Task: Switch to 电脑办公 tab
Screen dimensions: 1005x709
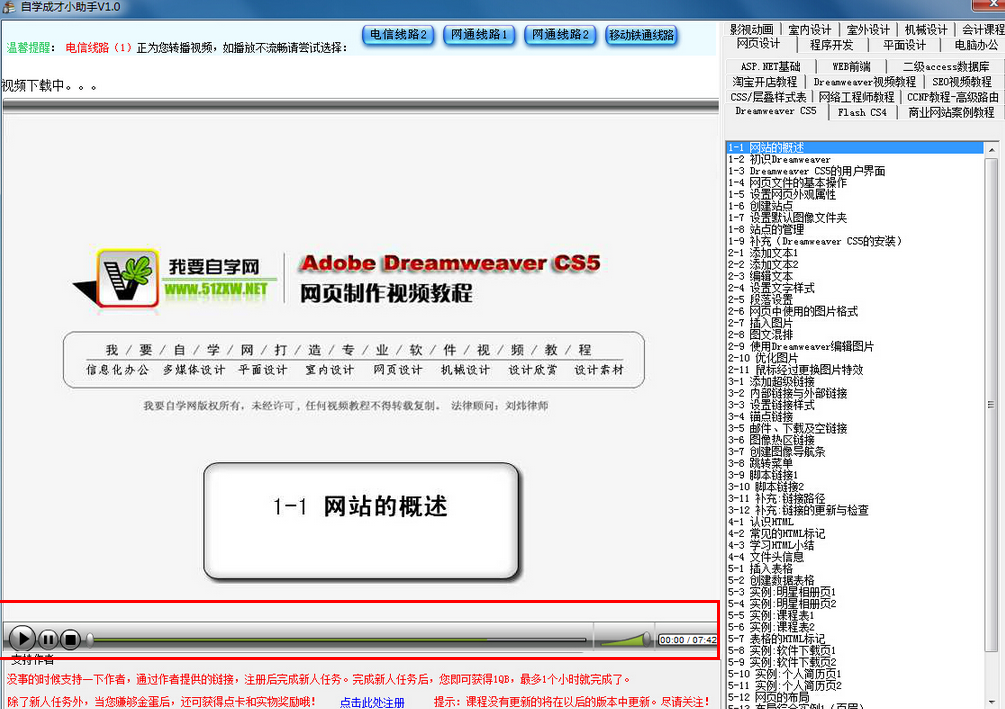Action: point(975,45)
